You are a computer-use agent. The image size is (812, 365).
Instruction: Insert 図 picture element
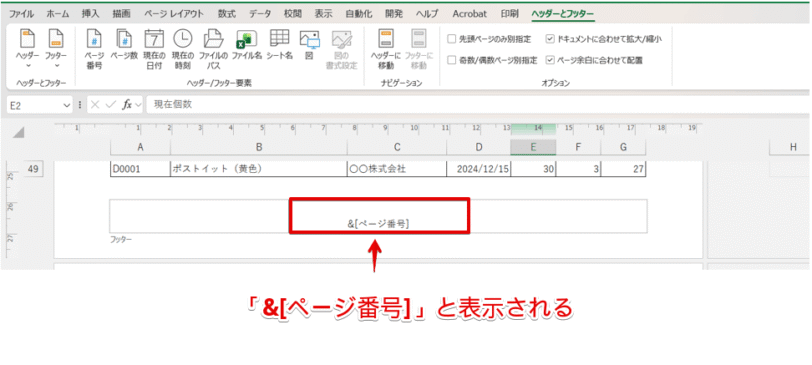tap(309, 46)
